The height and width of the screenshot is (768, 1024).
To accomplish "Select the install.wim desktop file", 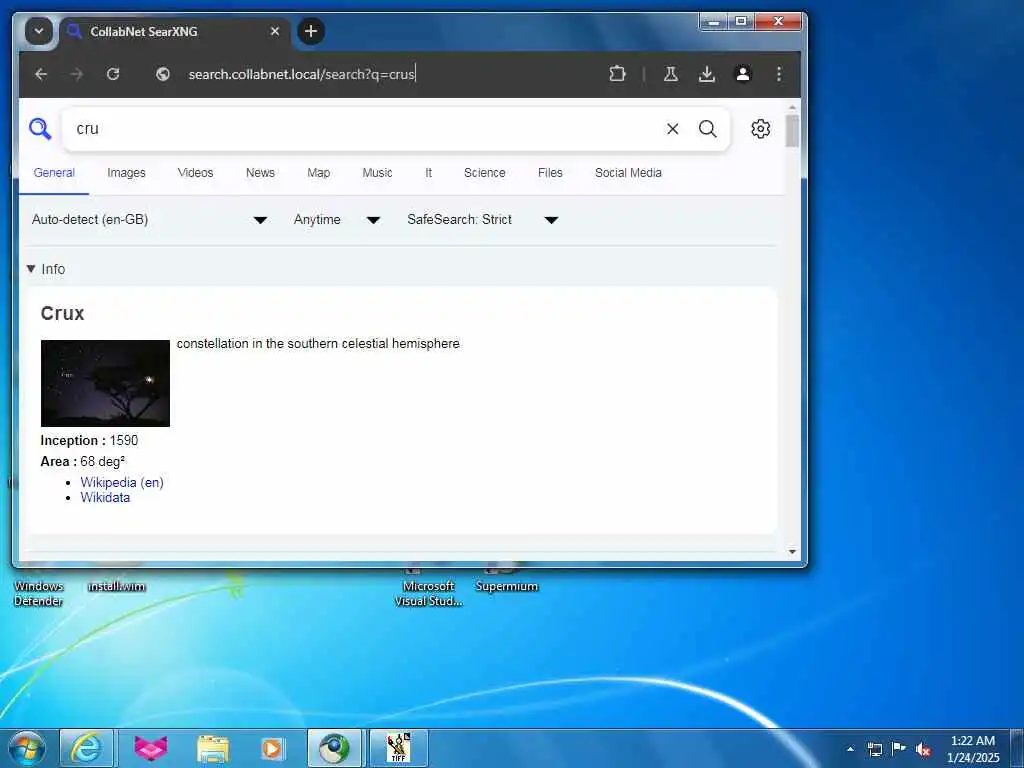I will [x=116, y=586].
